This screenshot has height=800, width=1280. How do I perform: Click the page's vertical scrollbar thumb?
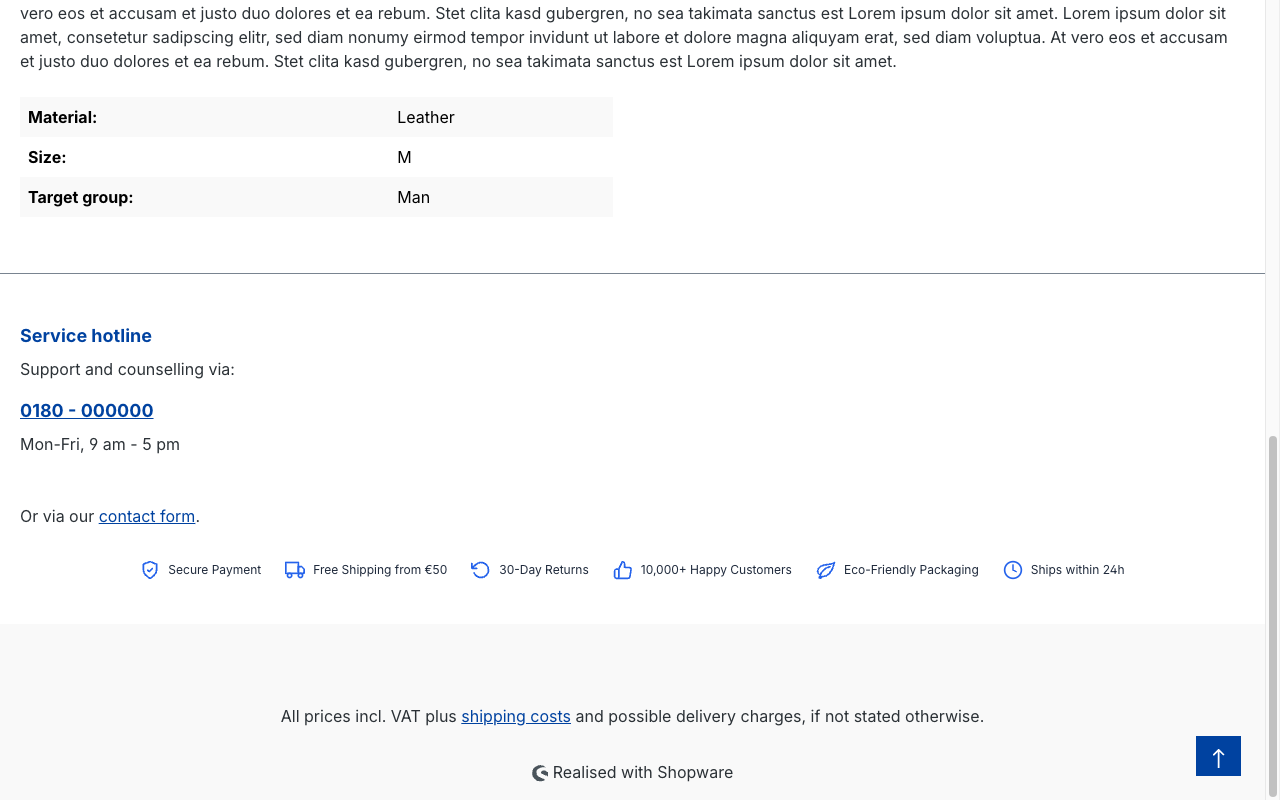click(1273, 616)
